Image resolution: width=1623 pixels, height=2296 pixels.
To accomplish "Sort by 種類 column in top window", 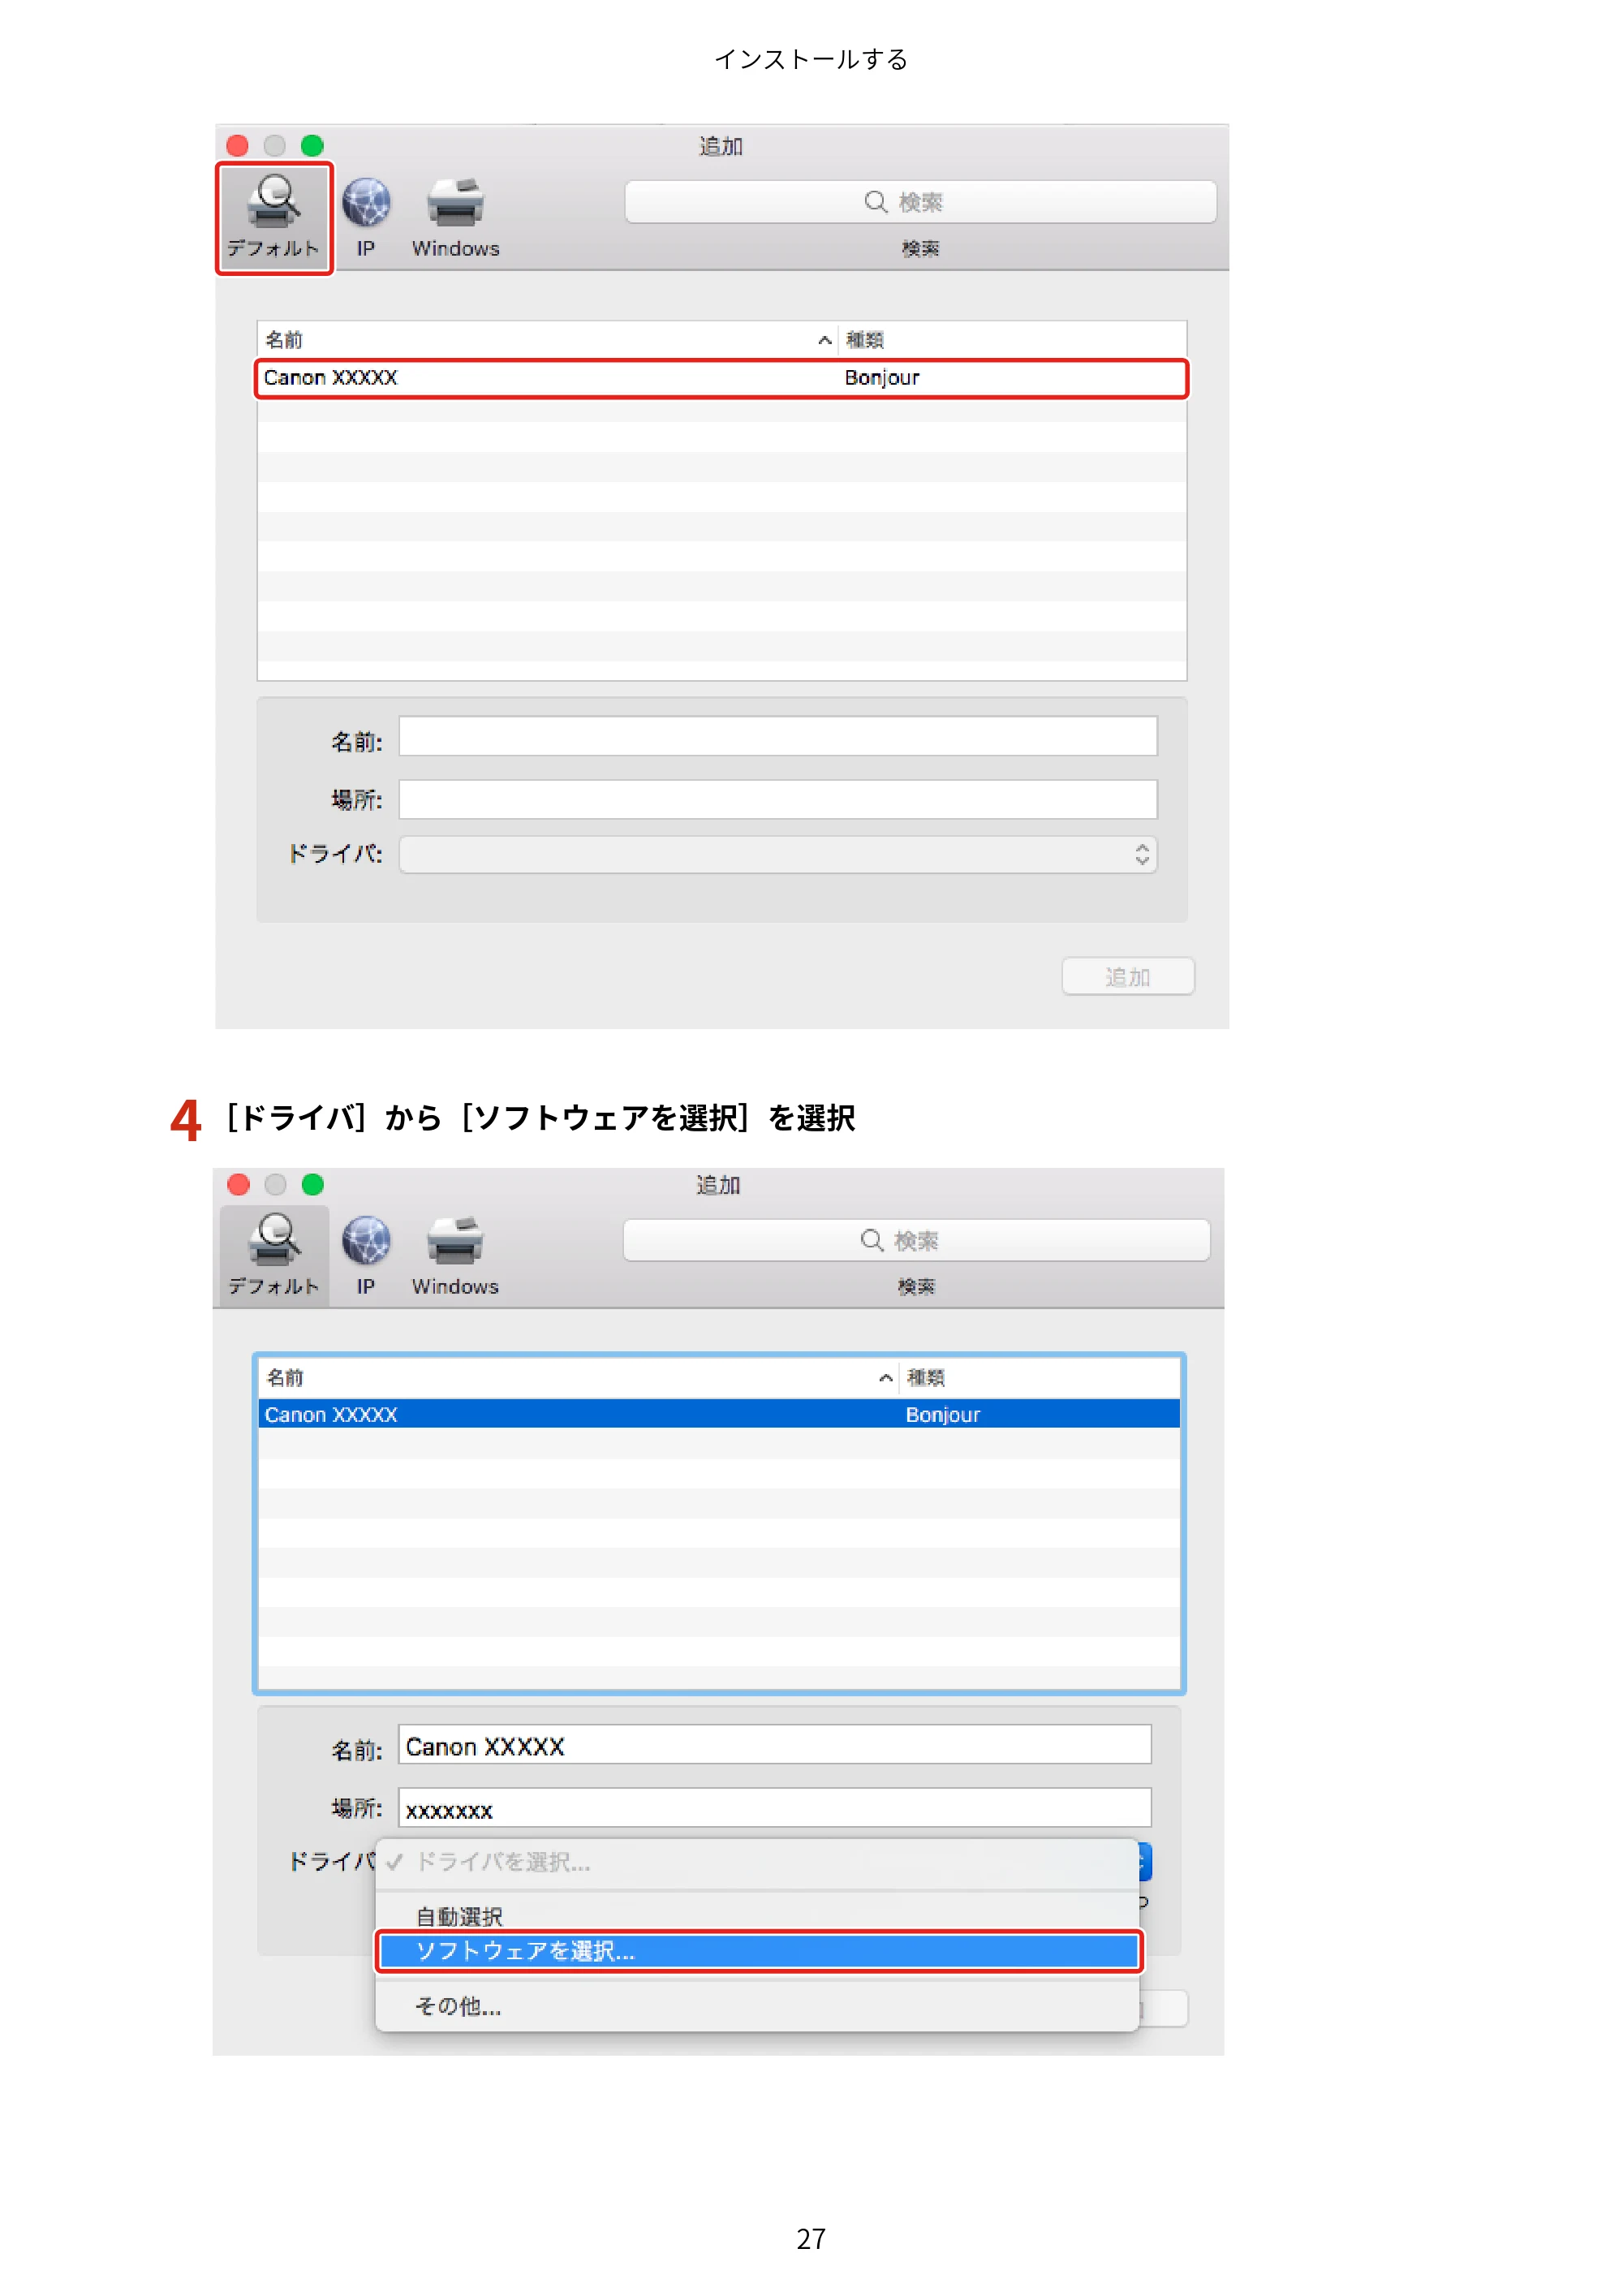I will (1011, 340).
